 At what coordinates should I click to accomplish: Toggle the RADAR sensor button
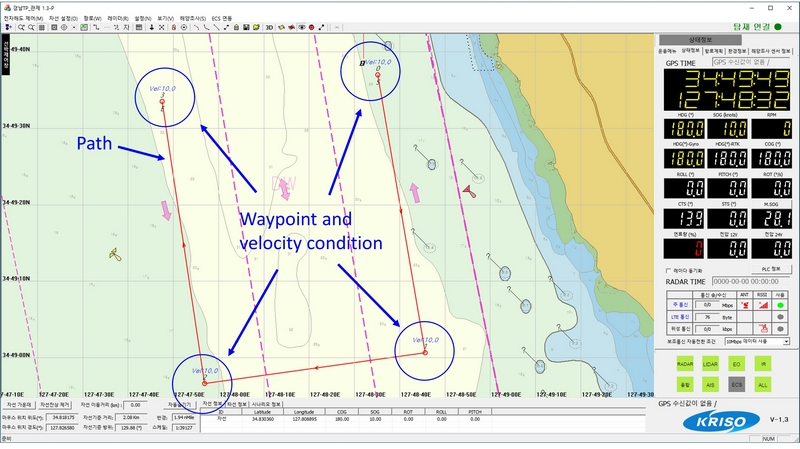tap(685, 364)
